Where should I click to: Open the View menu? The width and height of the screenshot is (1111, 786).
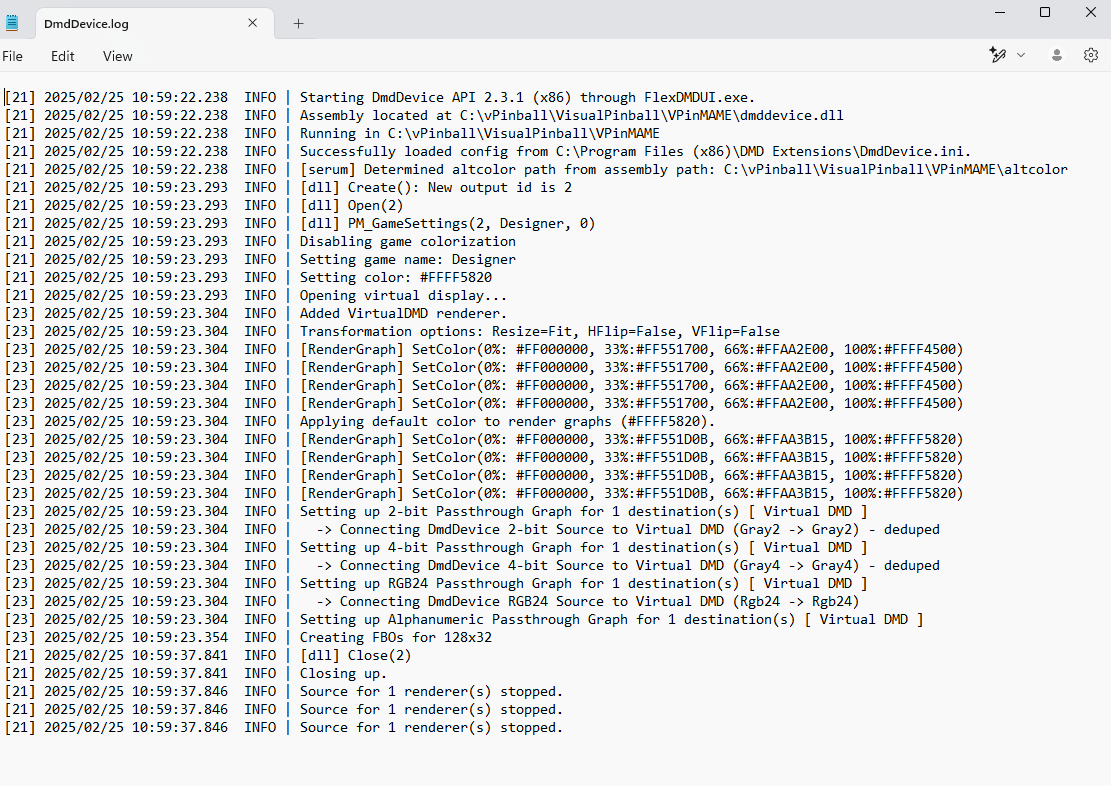[x=117, y=56]
